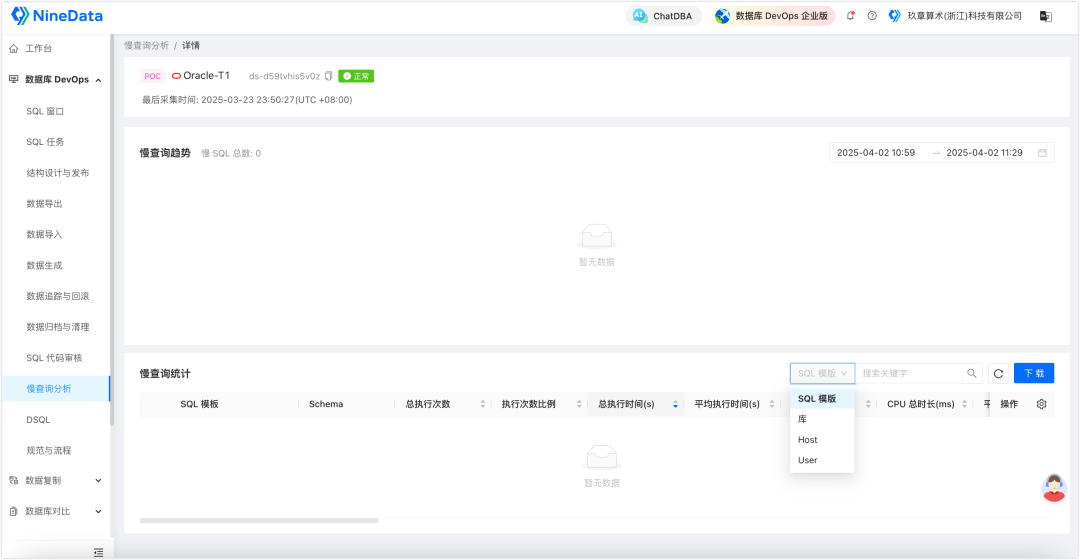This screenshot has width=1080, height=560.
Task: Open 数据追踪与回滚 menu item
Action: (58, 296)
